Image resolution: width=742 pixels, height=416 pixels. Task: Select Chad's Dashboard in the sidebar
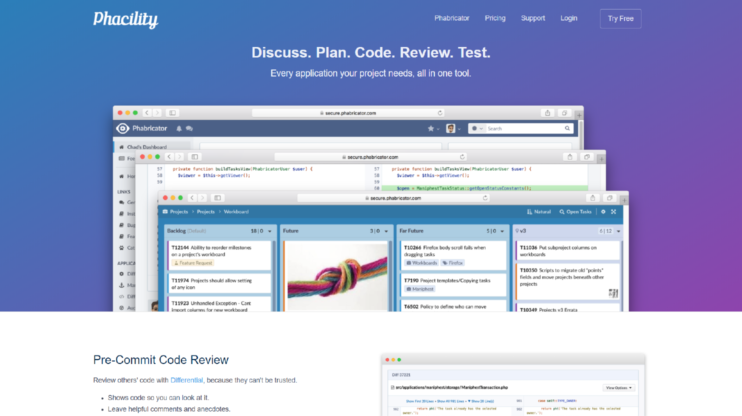pyautogui.click(x=147, y=147)
